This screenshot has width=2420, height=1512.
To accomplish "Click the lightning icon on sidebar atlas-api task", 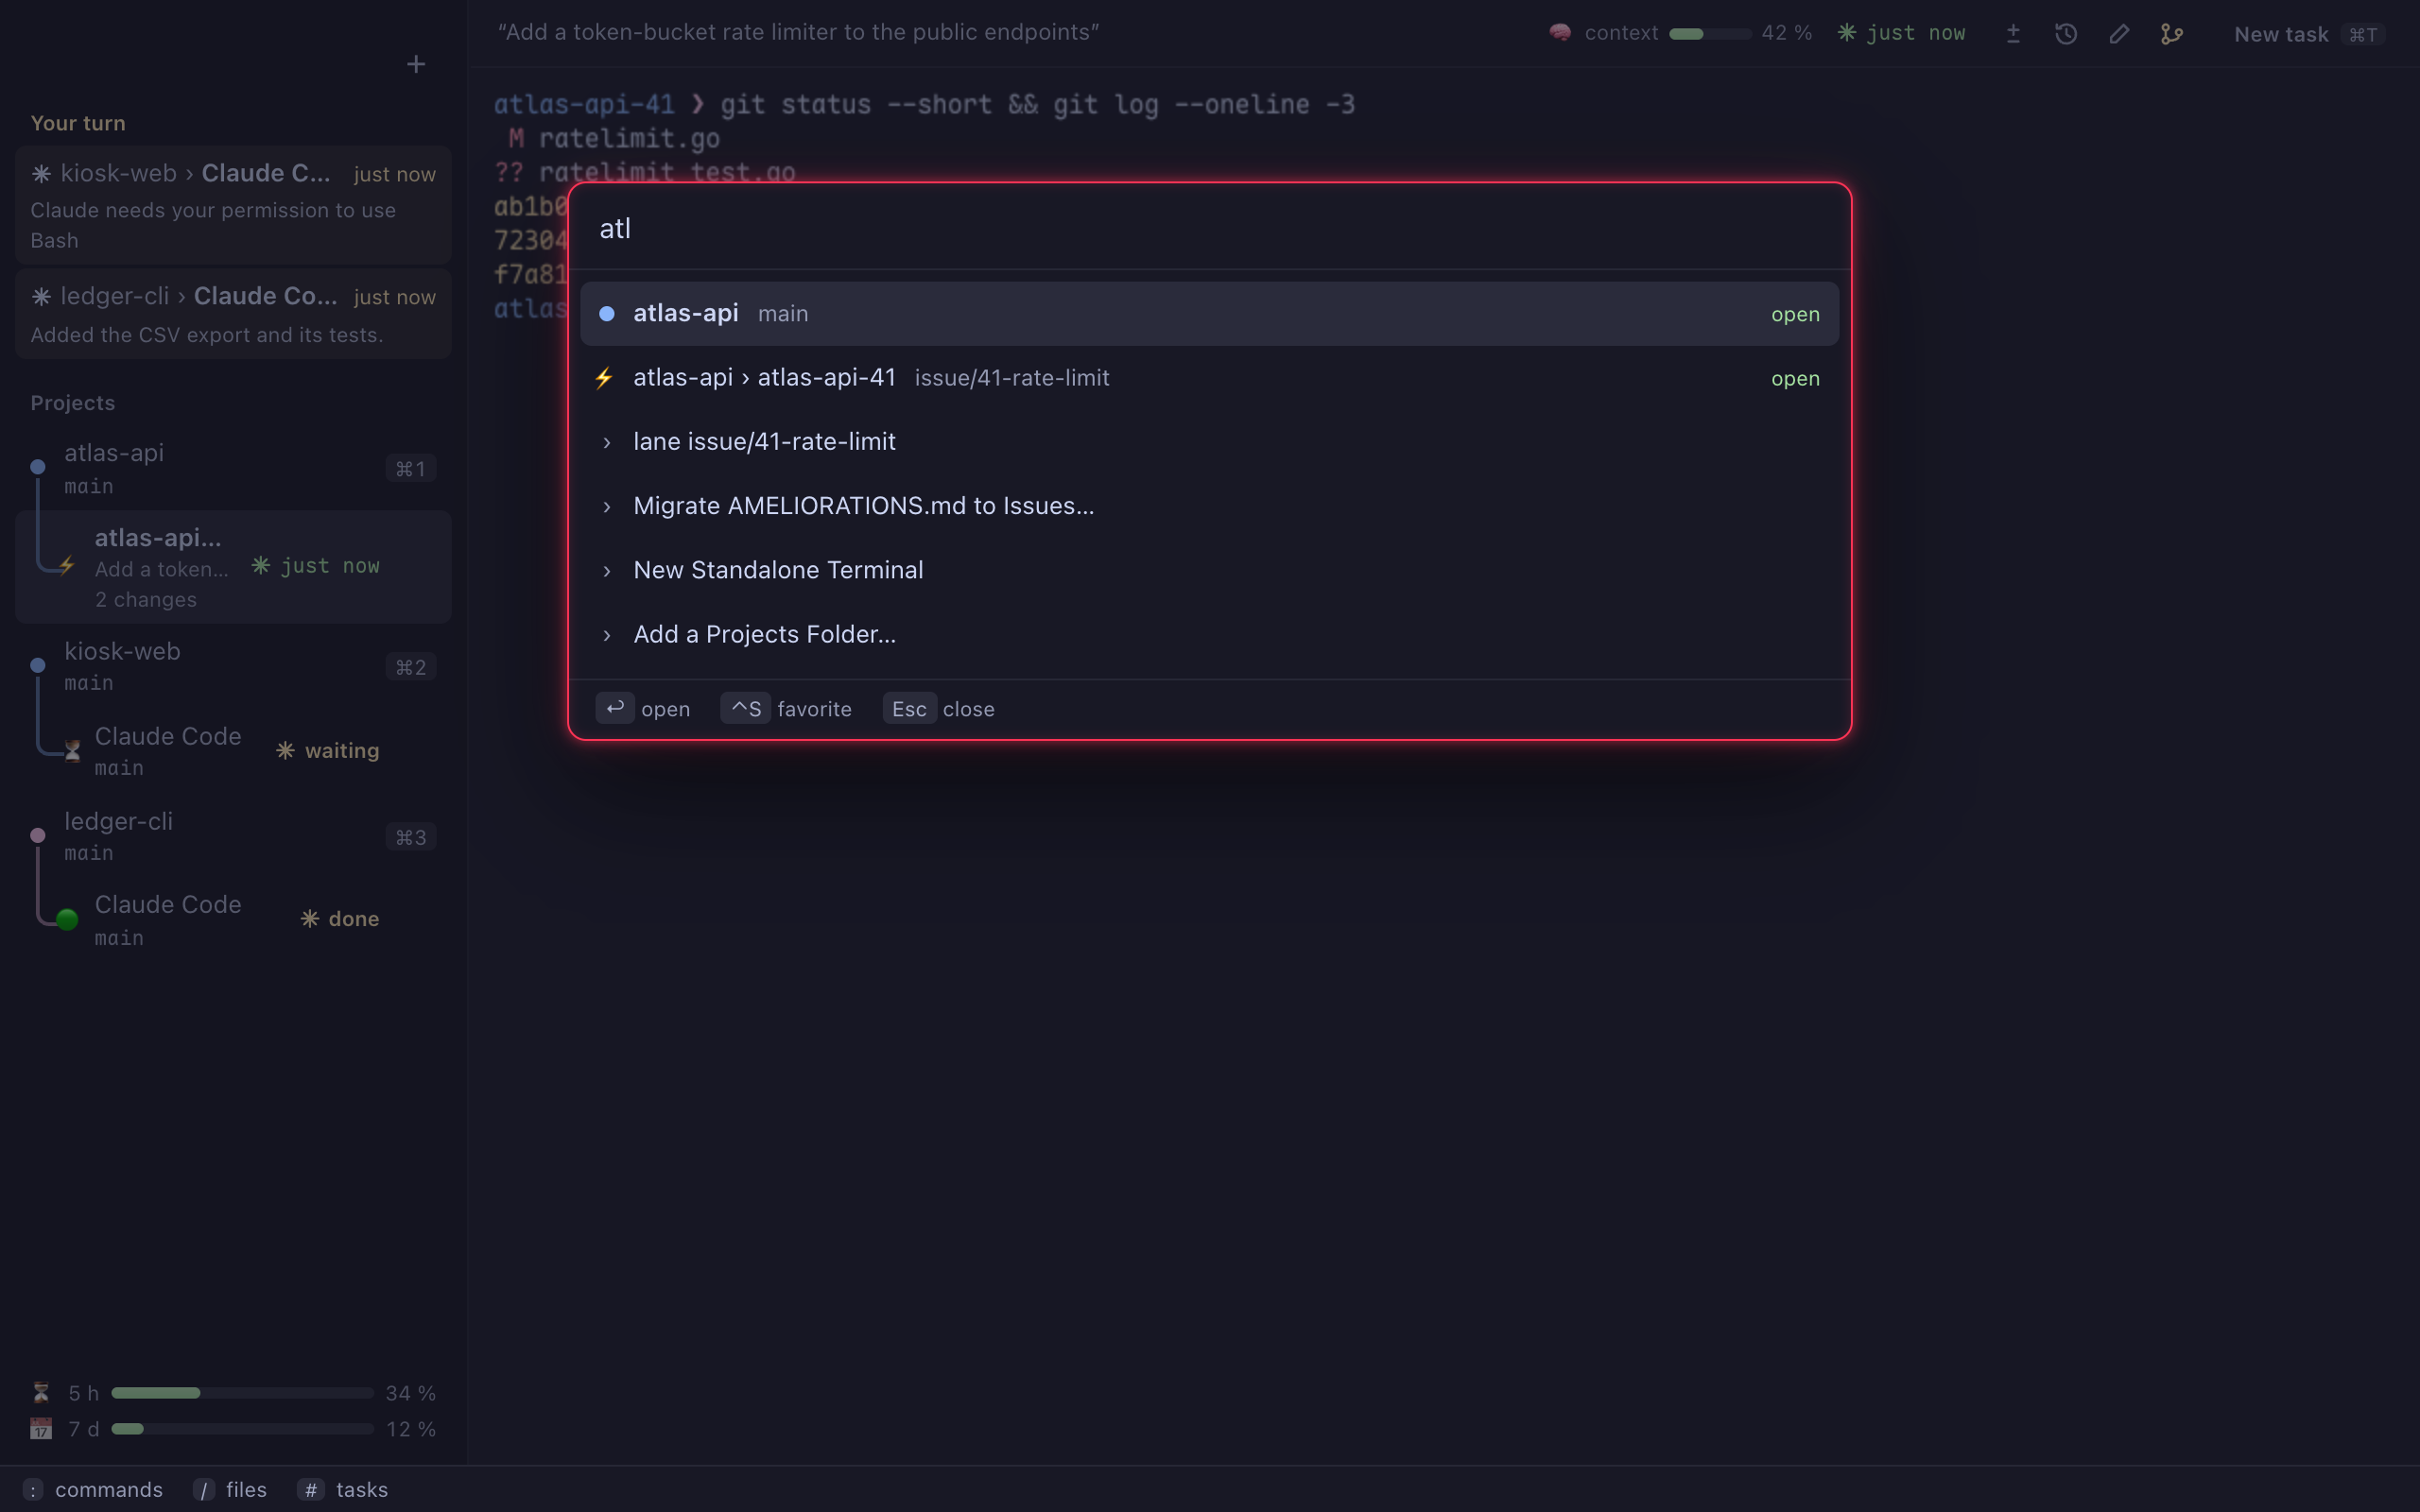I will [66, 565].
